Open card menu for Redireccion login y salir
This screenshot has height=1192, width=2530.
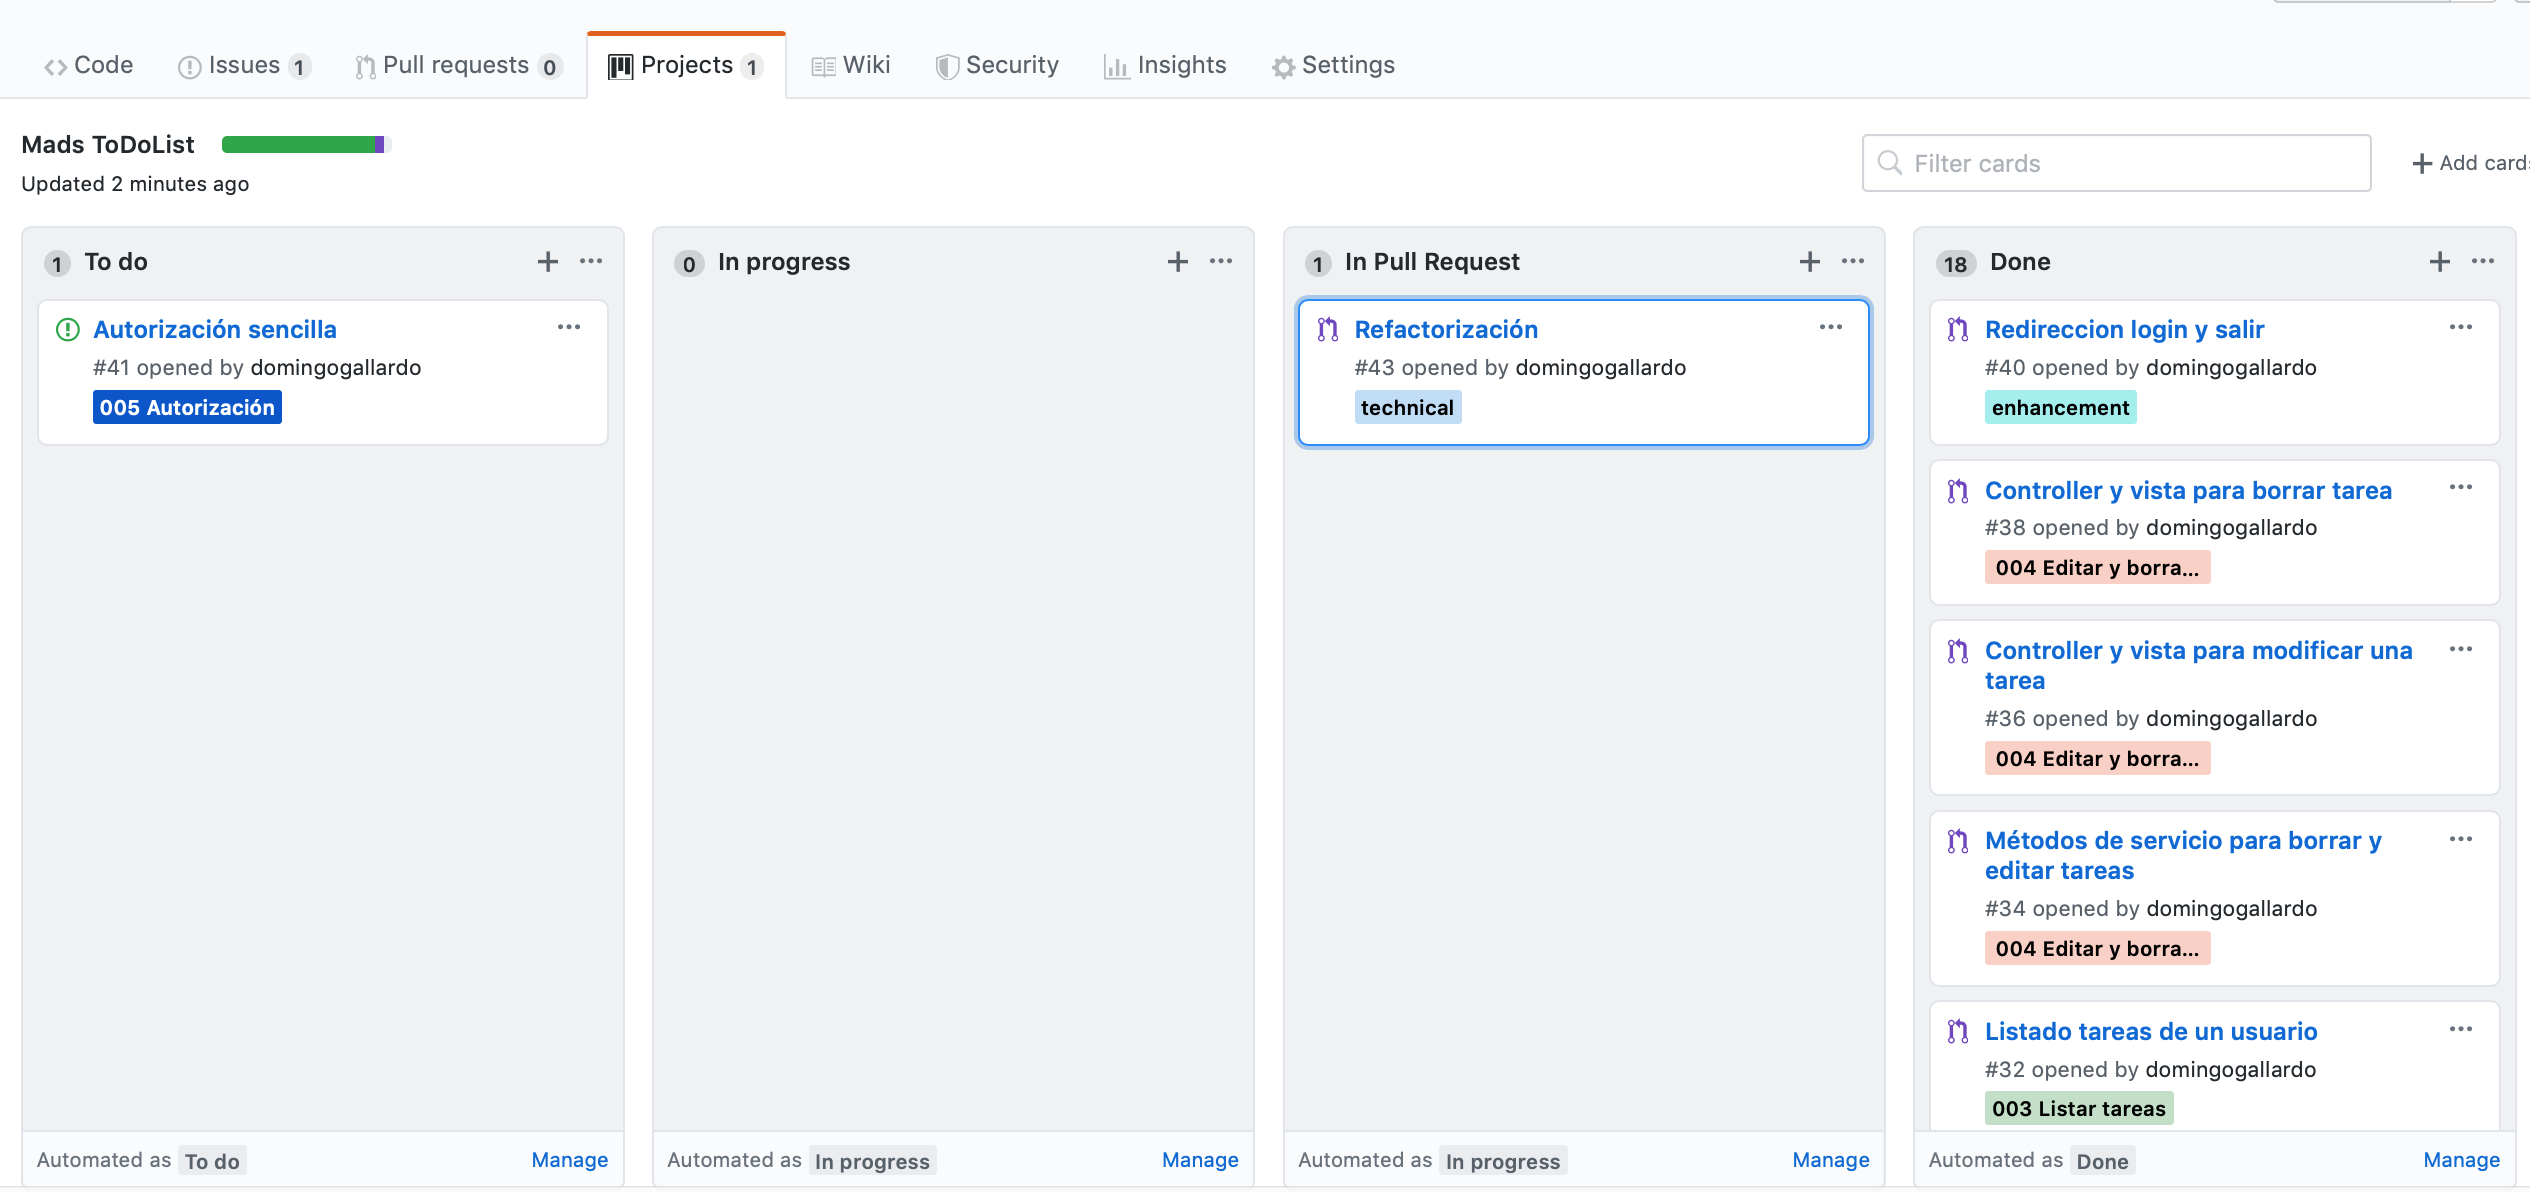[x=2461, y=328]
